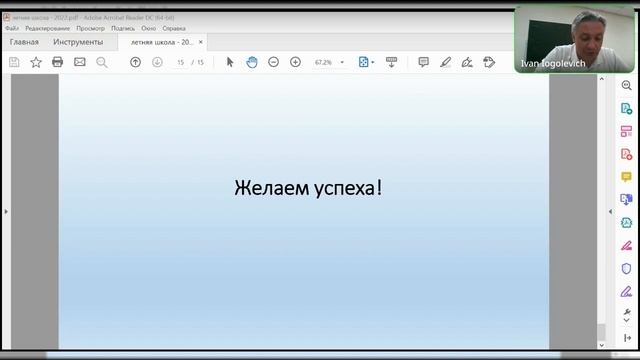Screen dimensions: 640x360
Task: Open yellow Comment tool in right pane
Action: [x=627, y=177]
